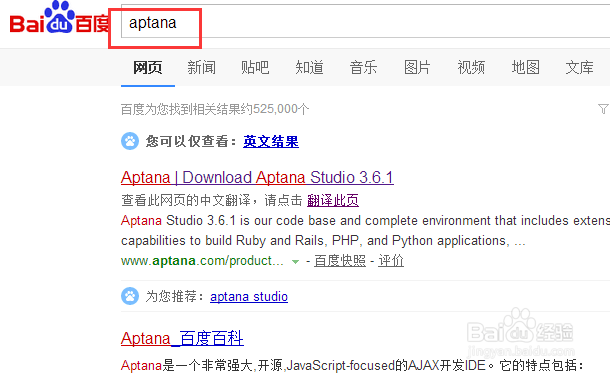Click the paw icon beside 为您推荐
610x373 pixels.
pos(130,296)
